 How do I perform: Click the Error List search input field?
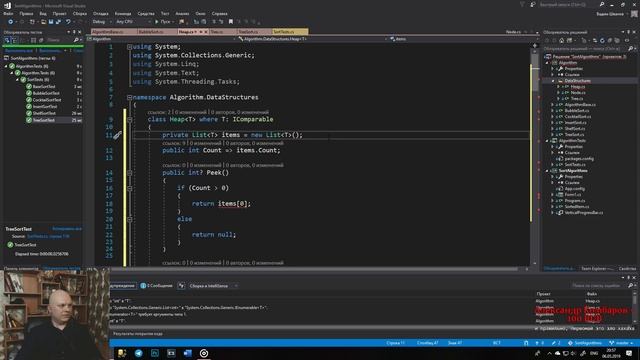[x=599, y=286]
